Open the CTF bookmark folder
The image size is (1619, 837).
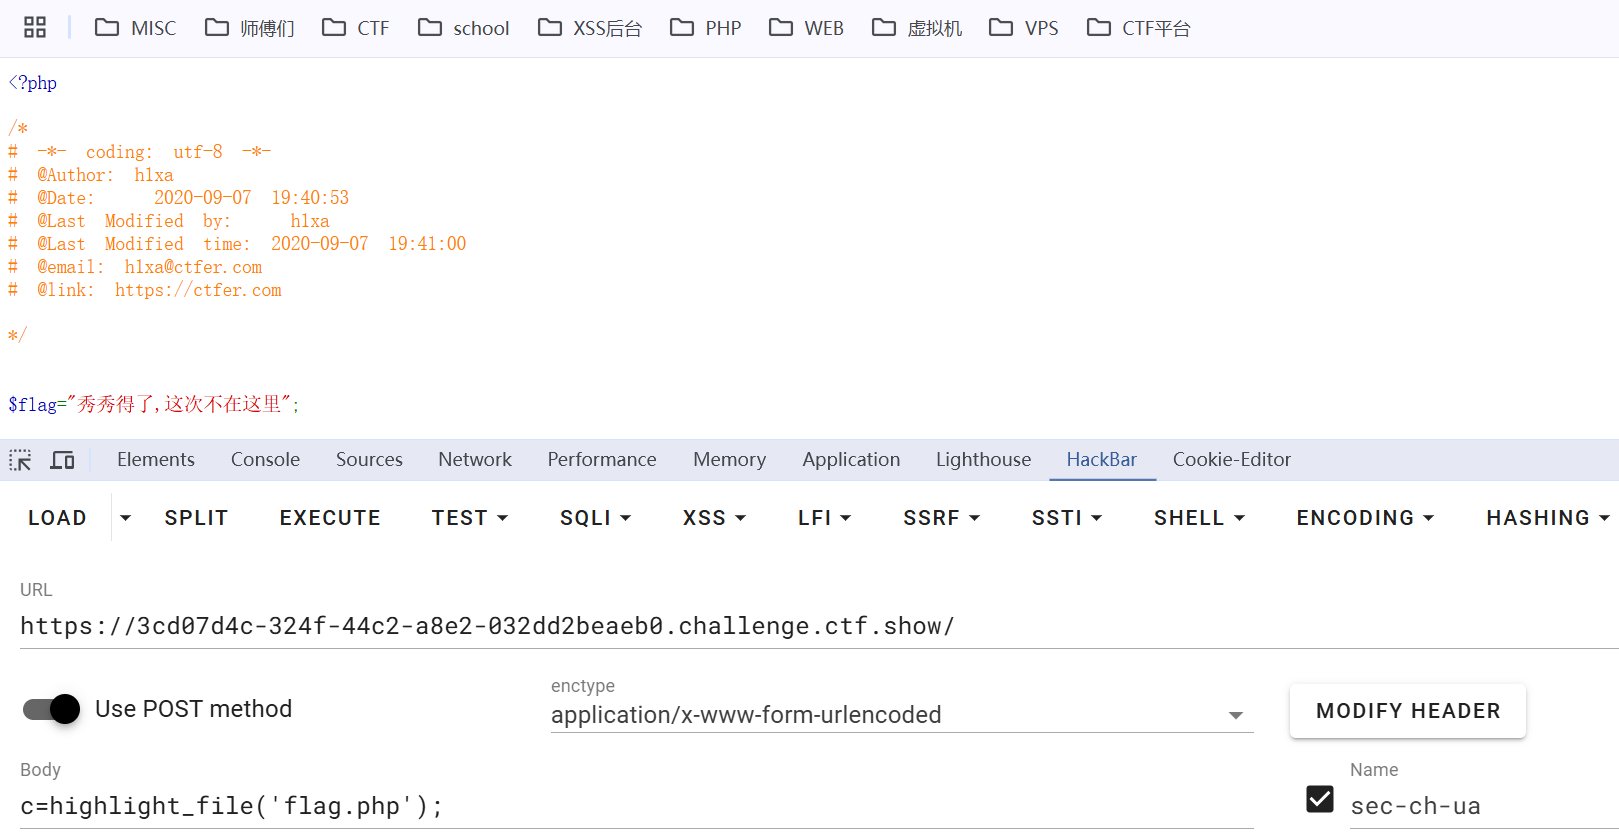click(x=356, y=28)
